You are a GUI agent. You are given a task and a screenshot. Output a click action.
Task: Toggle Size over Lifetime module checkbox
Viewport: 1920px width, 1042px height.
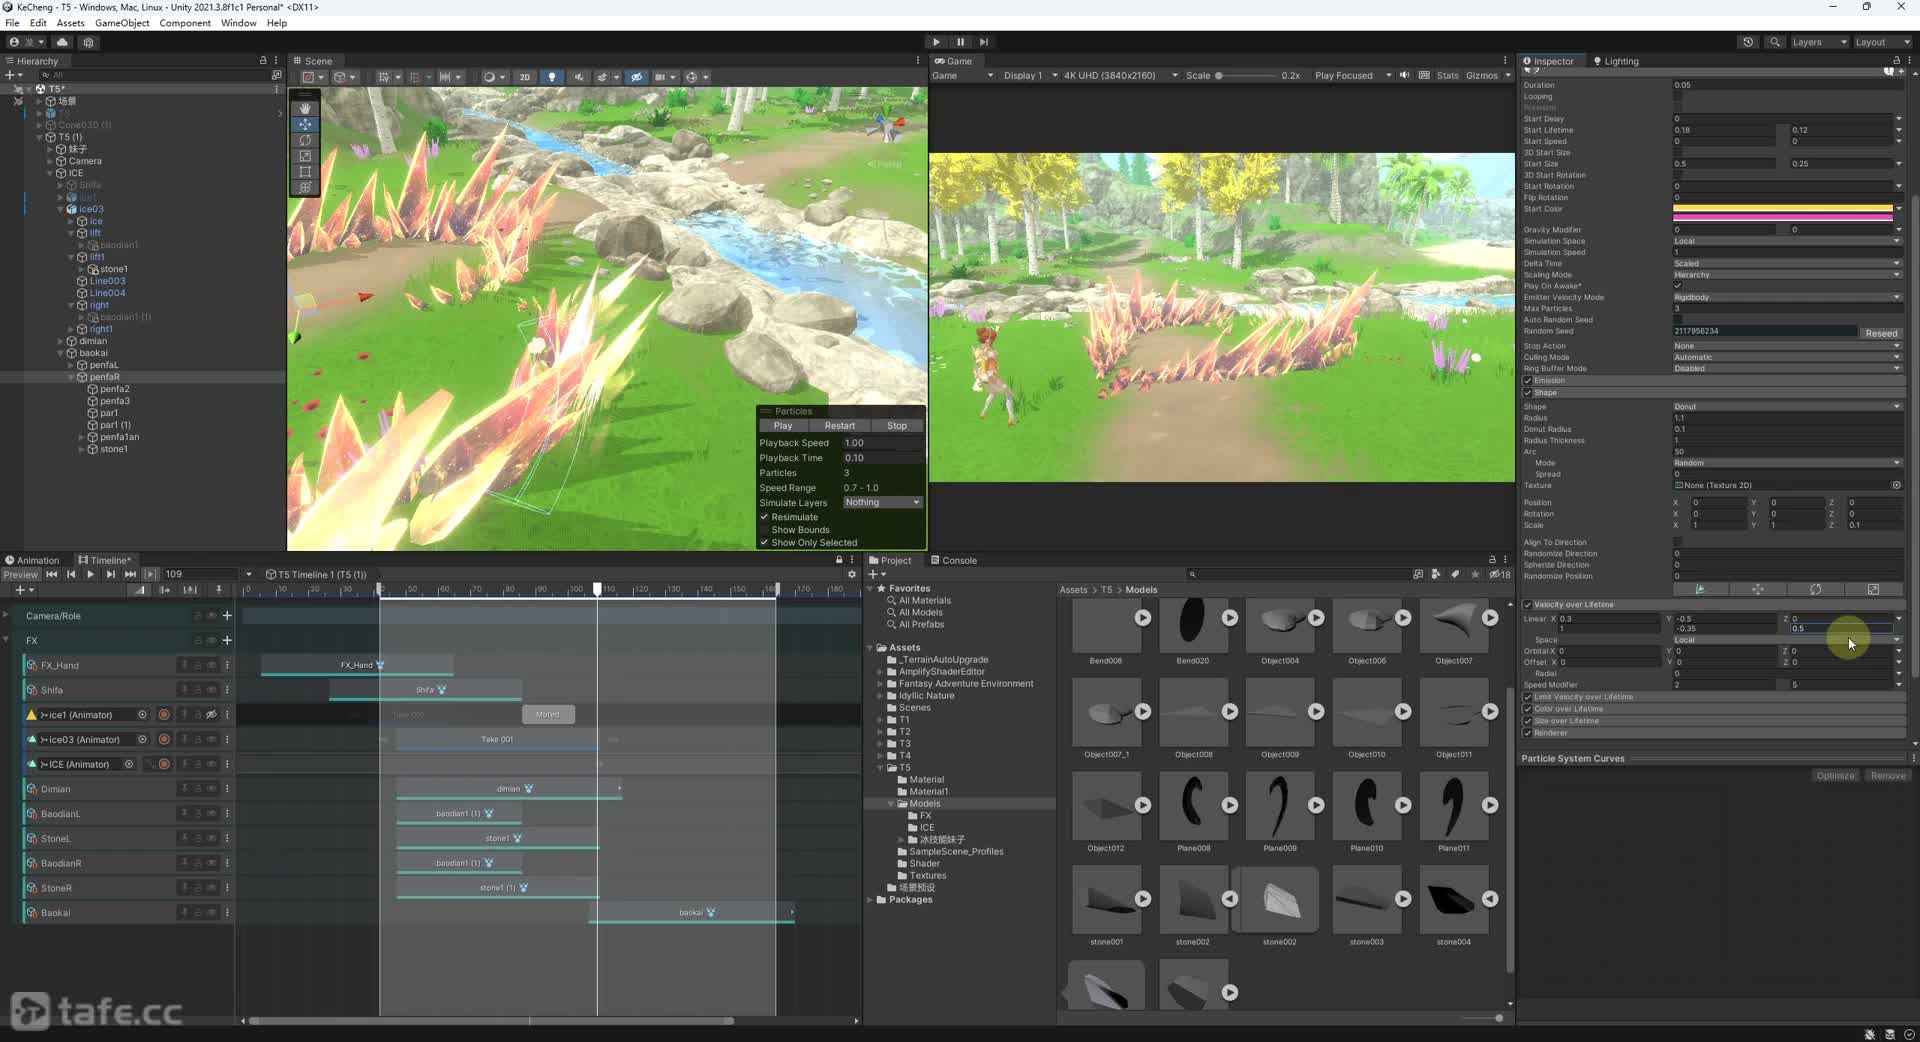1528,721
